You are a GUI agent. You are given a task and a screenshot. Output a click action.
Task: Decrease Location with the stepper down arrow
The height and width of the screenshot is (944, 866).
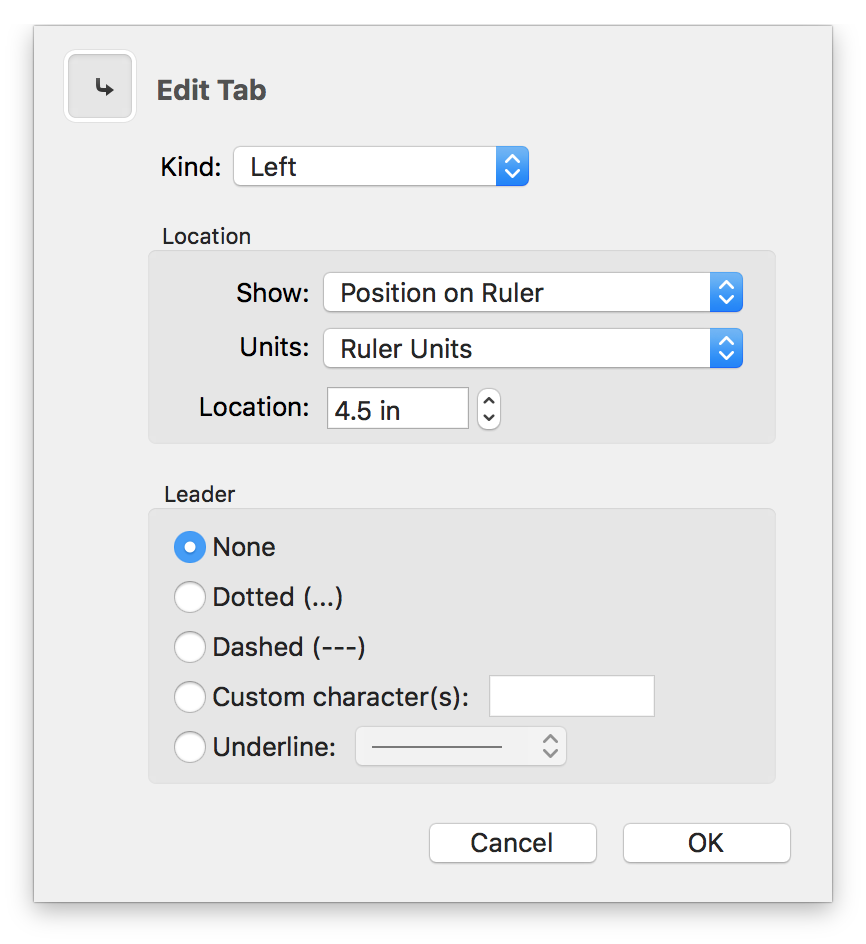(489, 418)
